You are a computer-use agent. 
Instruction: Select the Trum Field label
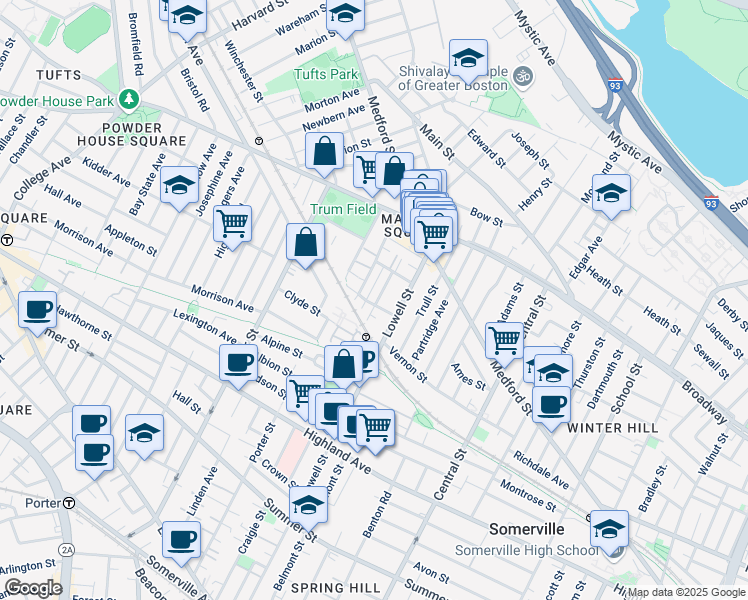point(343,209)
